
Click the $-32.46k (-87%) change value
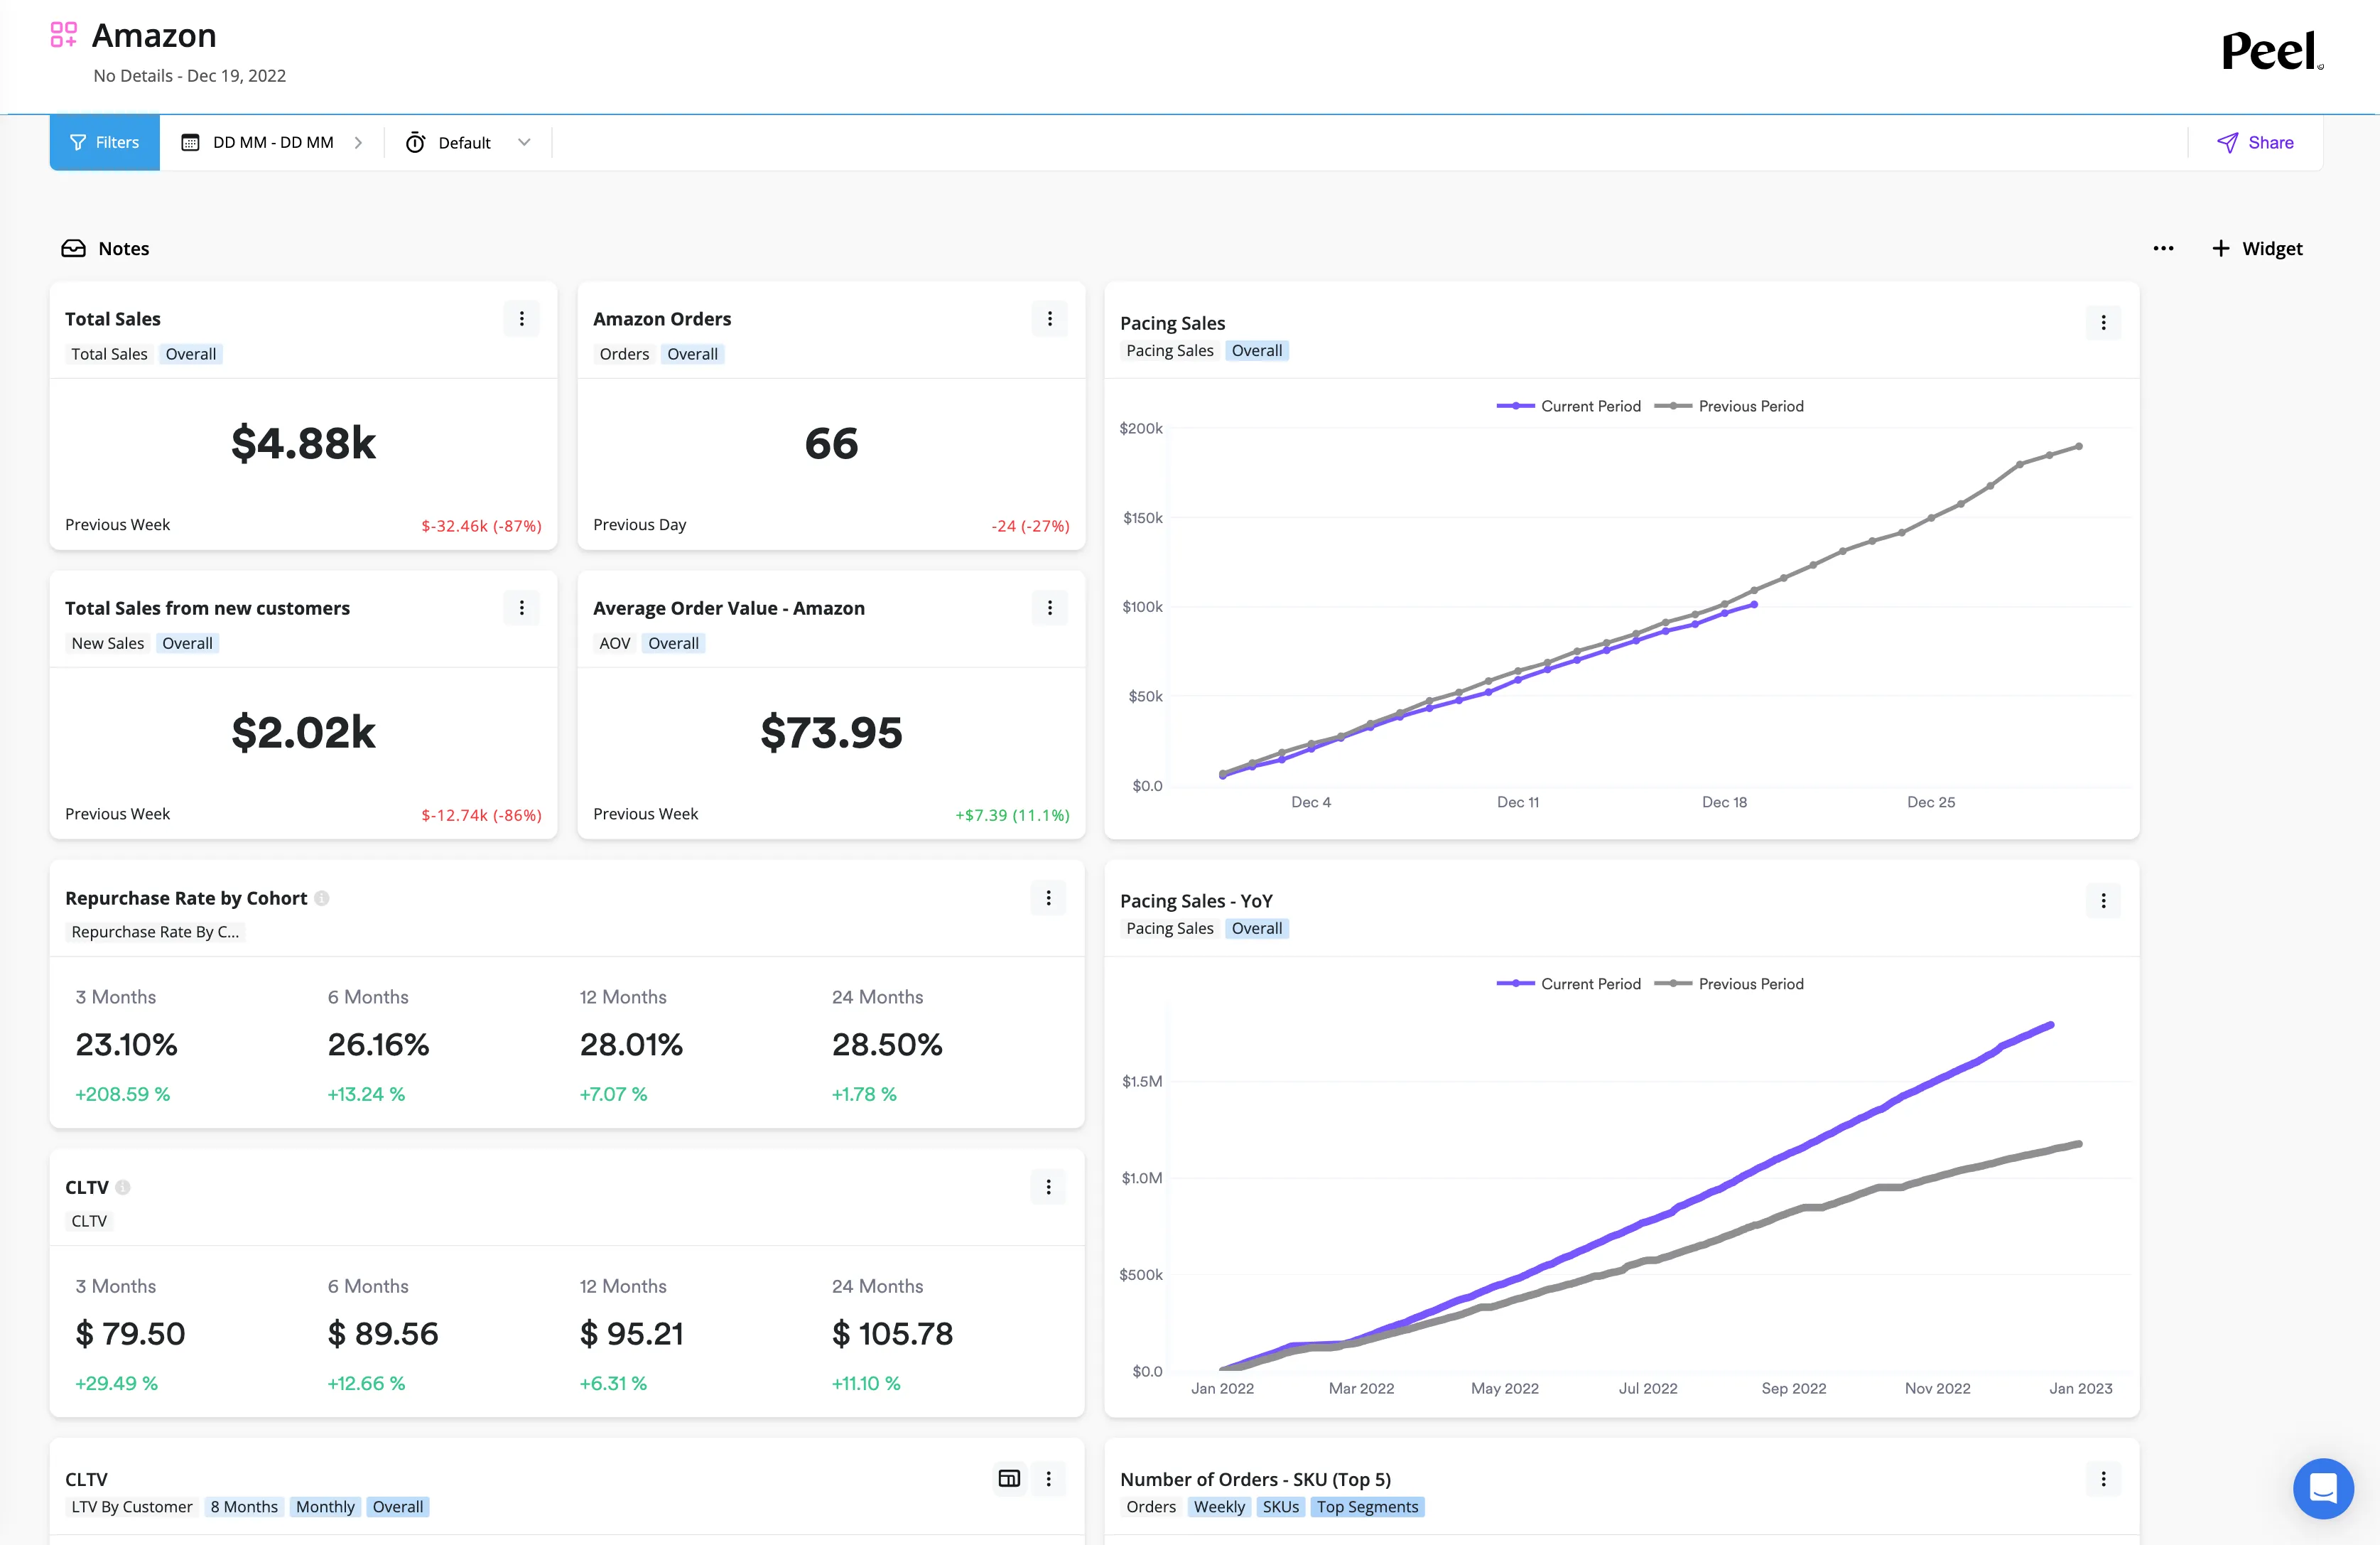tap(481, 526)
